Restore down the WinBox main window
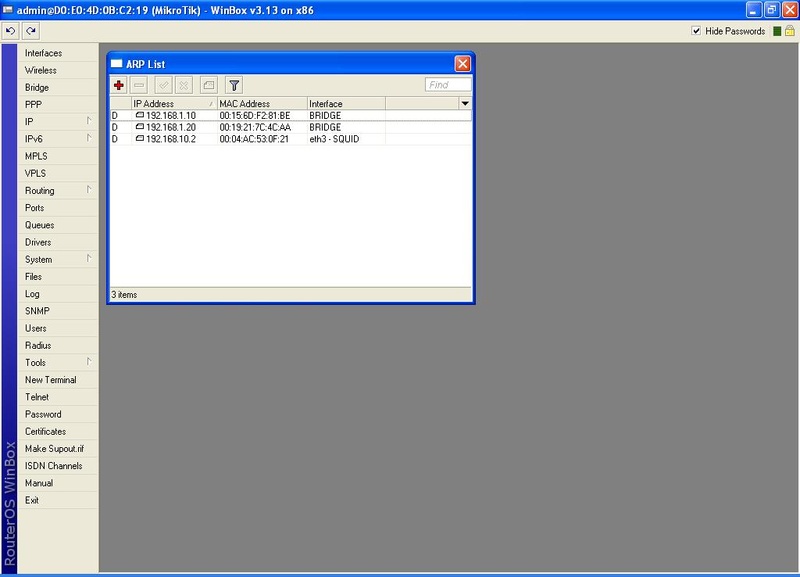 tap(771, 10)
